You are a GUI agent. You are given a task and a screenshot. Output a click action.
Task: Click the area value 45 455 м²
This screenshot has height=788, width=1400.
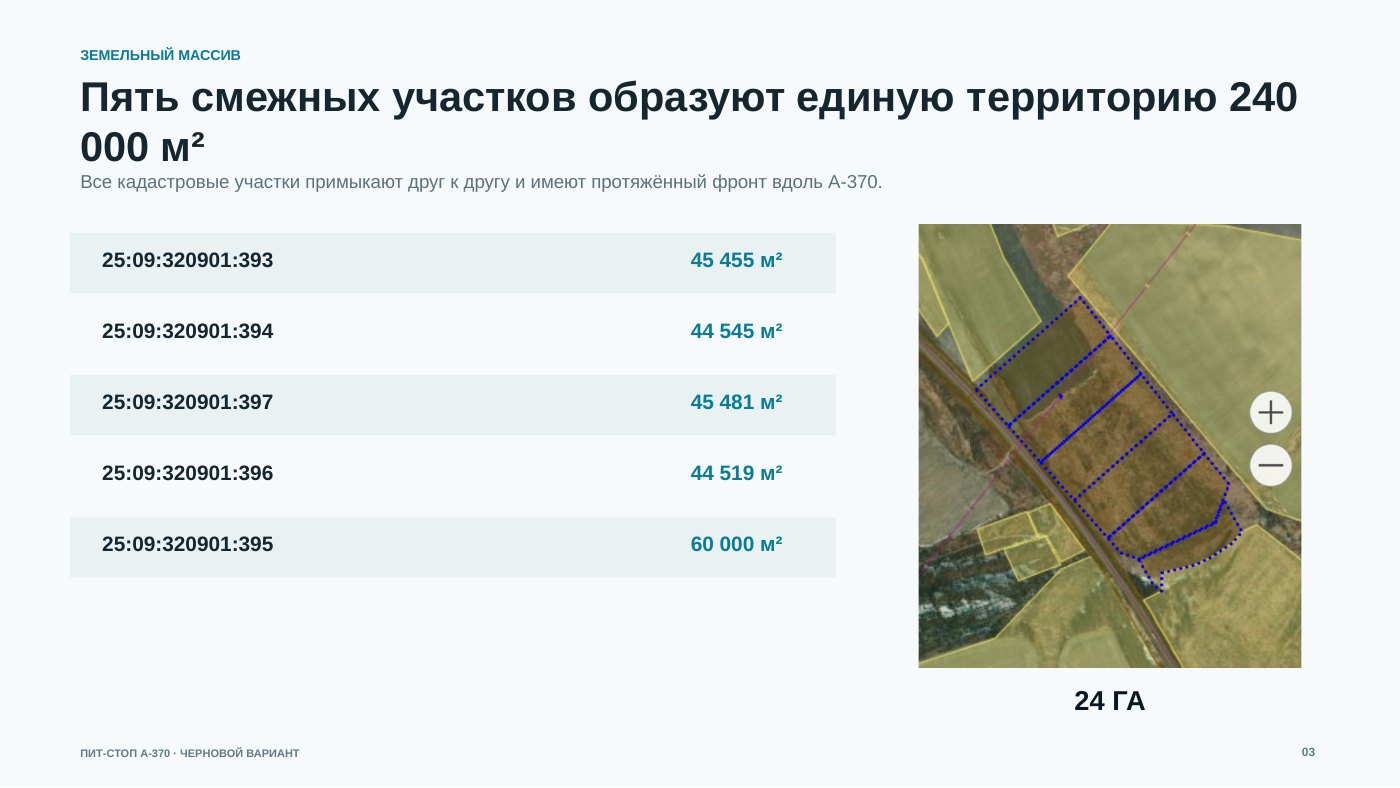pyautogui.click(x=736, y=261)
